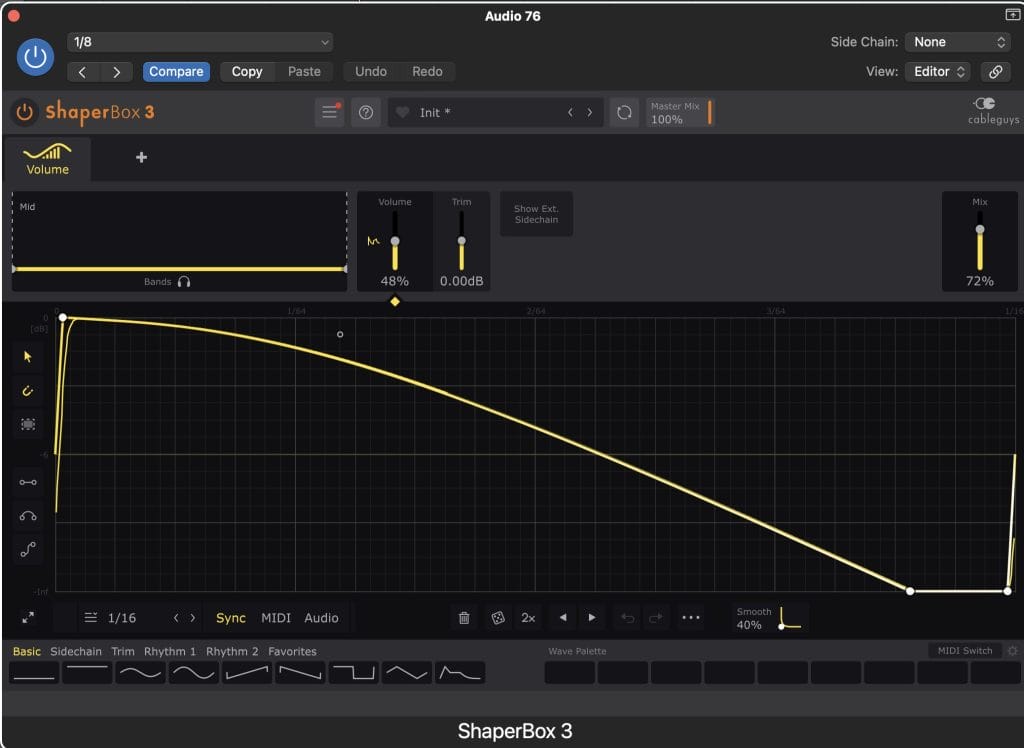Image resolution: width=1024 pixels, height=748 pixels.
Task: Open the ShaperBox hamburger menu
Action: point(329,112)
